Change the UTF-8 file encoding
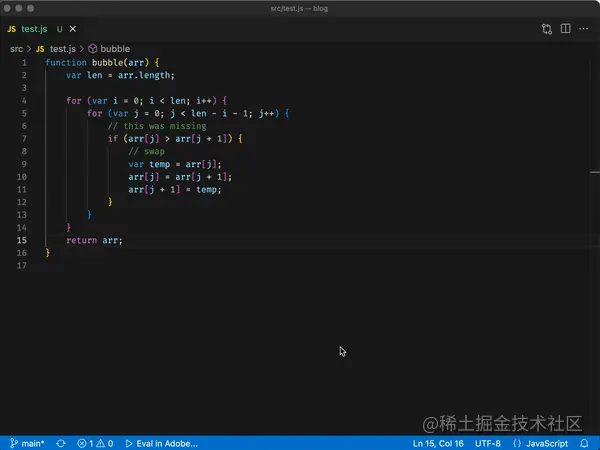Screen dimensions: 600x450 pyautogui.click(x=488, y=443)
